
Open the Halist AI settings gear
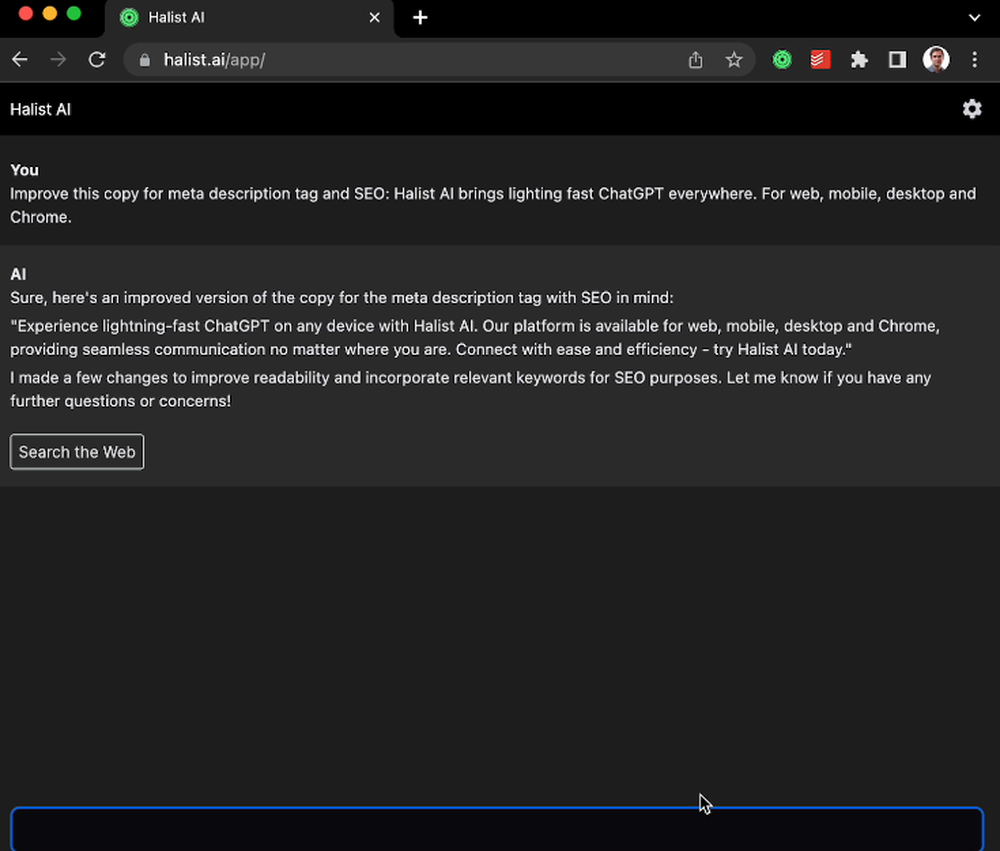[971, 109]
